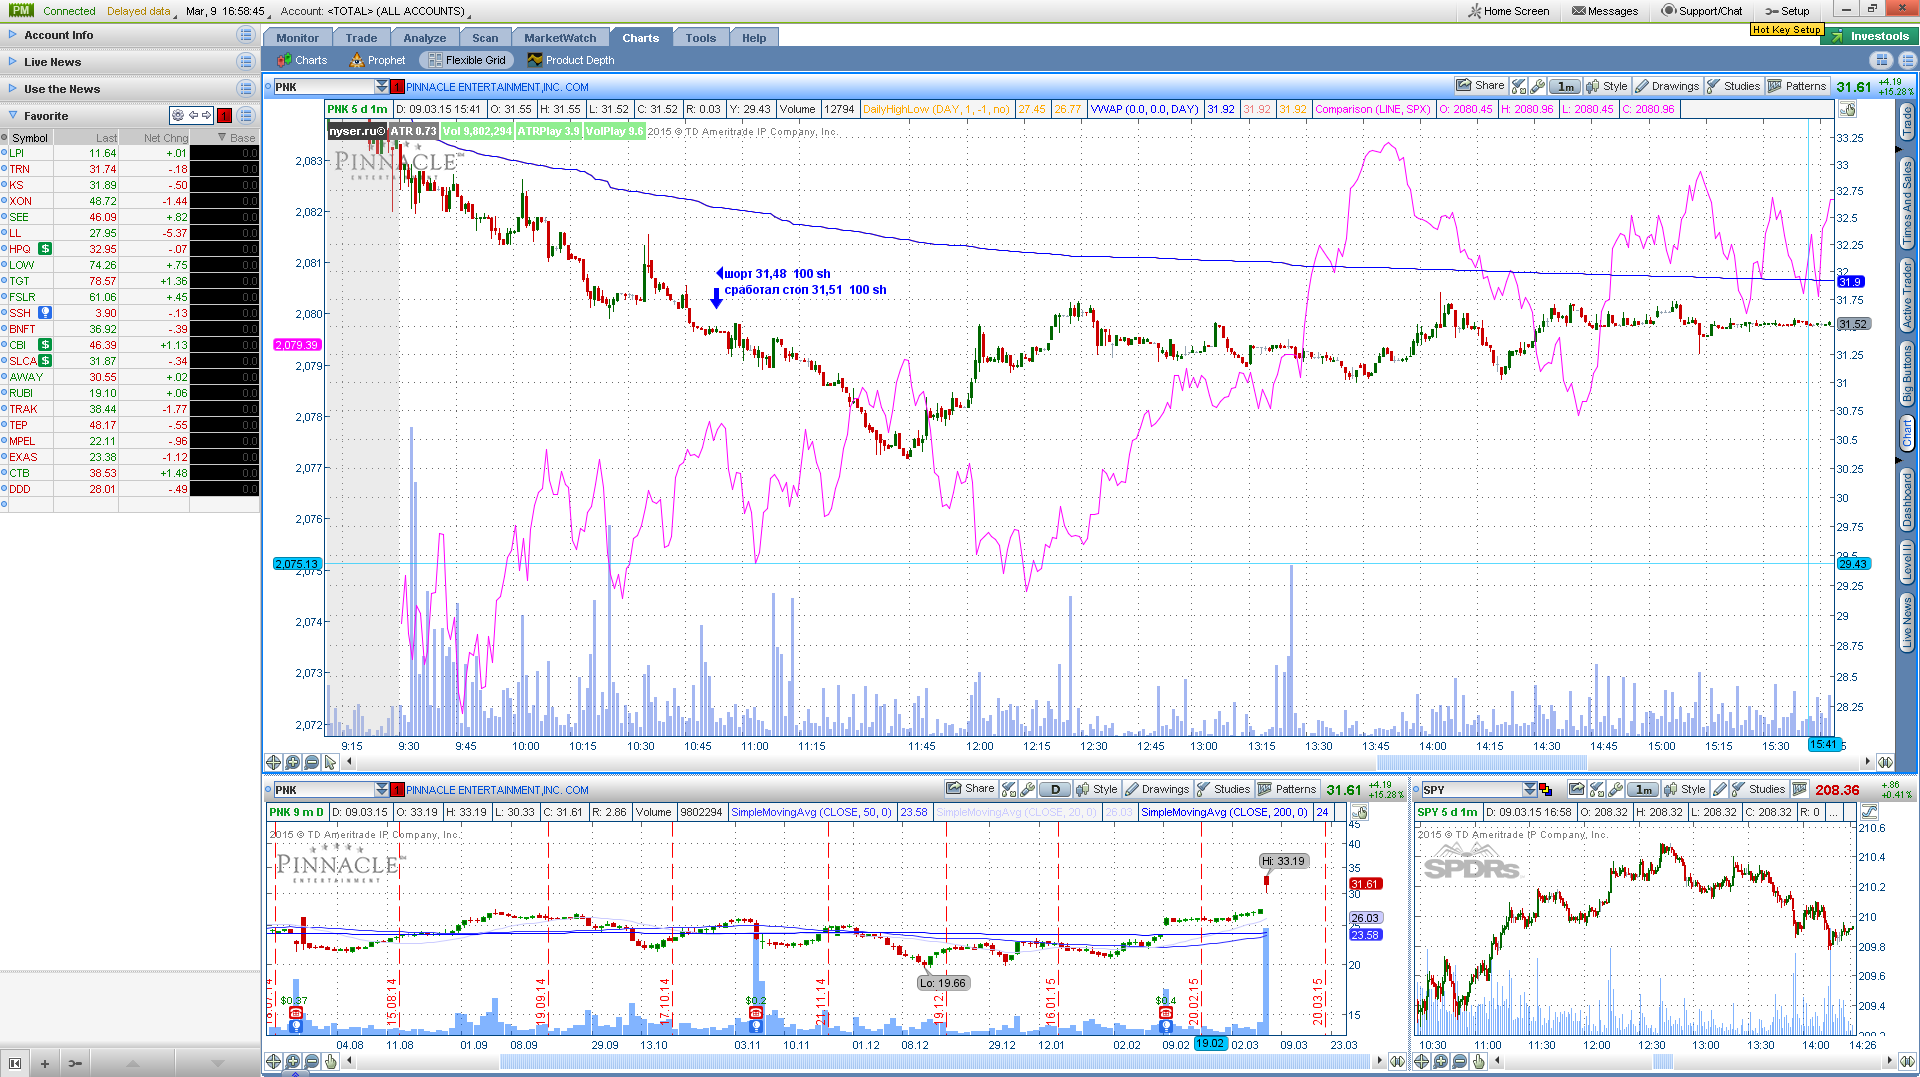Open Patterns menu on main chart
Image resolution: width=1920 pixels, height=1077 pixels.
1798,86
